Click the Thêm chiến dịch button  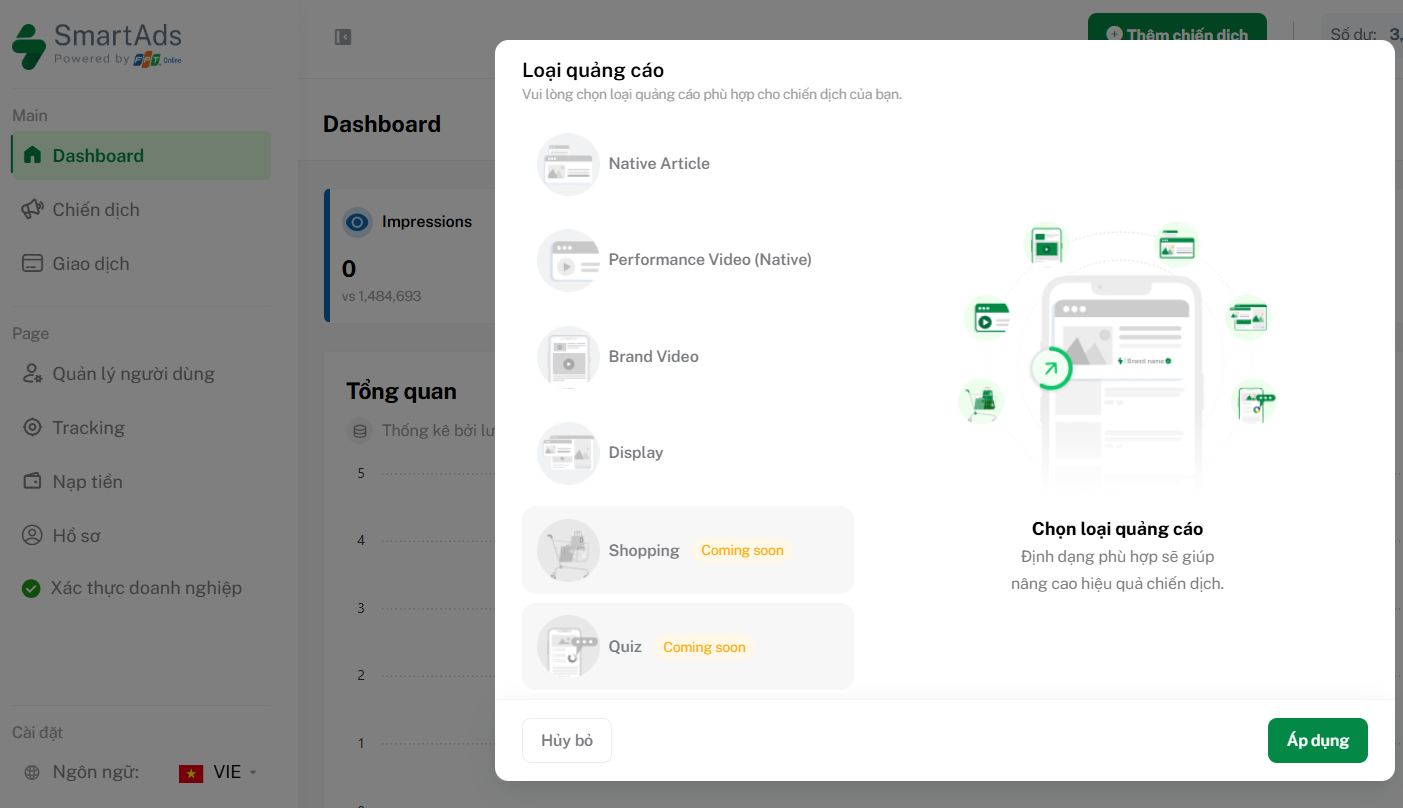(x=1177, y=35)
